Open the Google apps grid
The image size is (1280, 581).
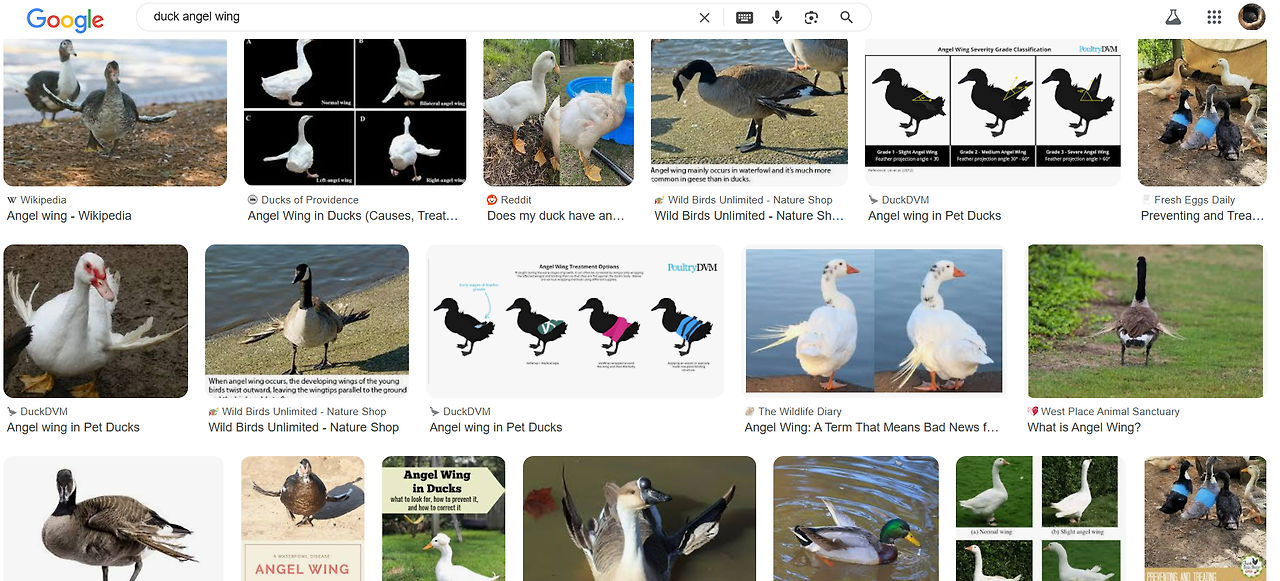click(x=1214, y=17)
